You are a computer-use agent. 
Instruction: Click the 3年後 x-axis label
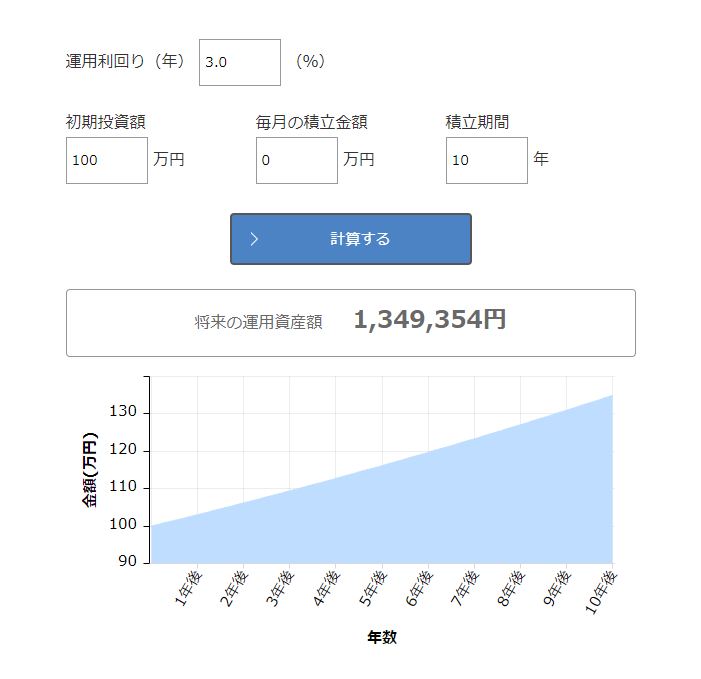[x=280, y=588]
